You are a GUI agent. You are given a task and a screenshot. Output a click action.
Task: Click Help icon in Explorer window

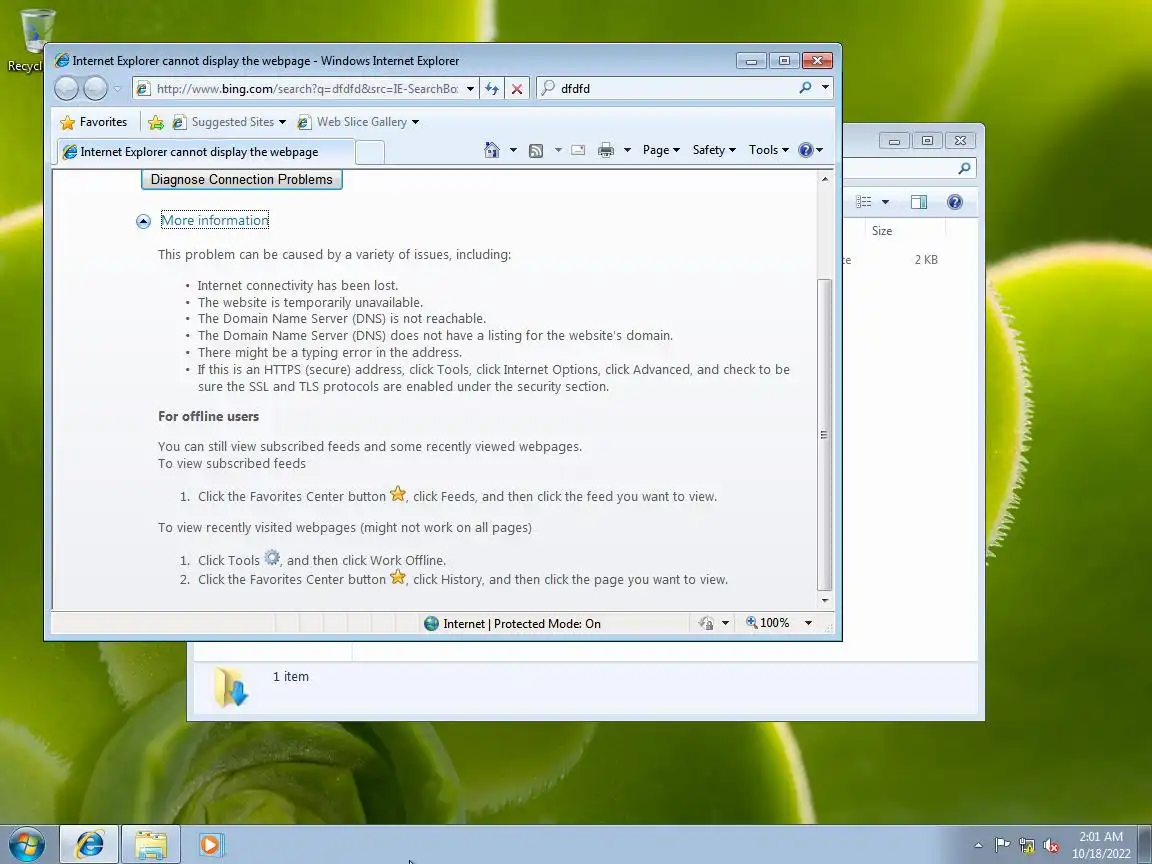(954, 202)
